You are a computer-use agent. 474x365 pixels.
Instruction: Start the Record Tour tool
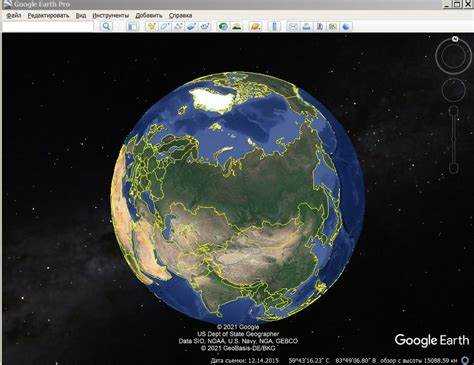[x=205, y=26]
